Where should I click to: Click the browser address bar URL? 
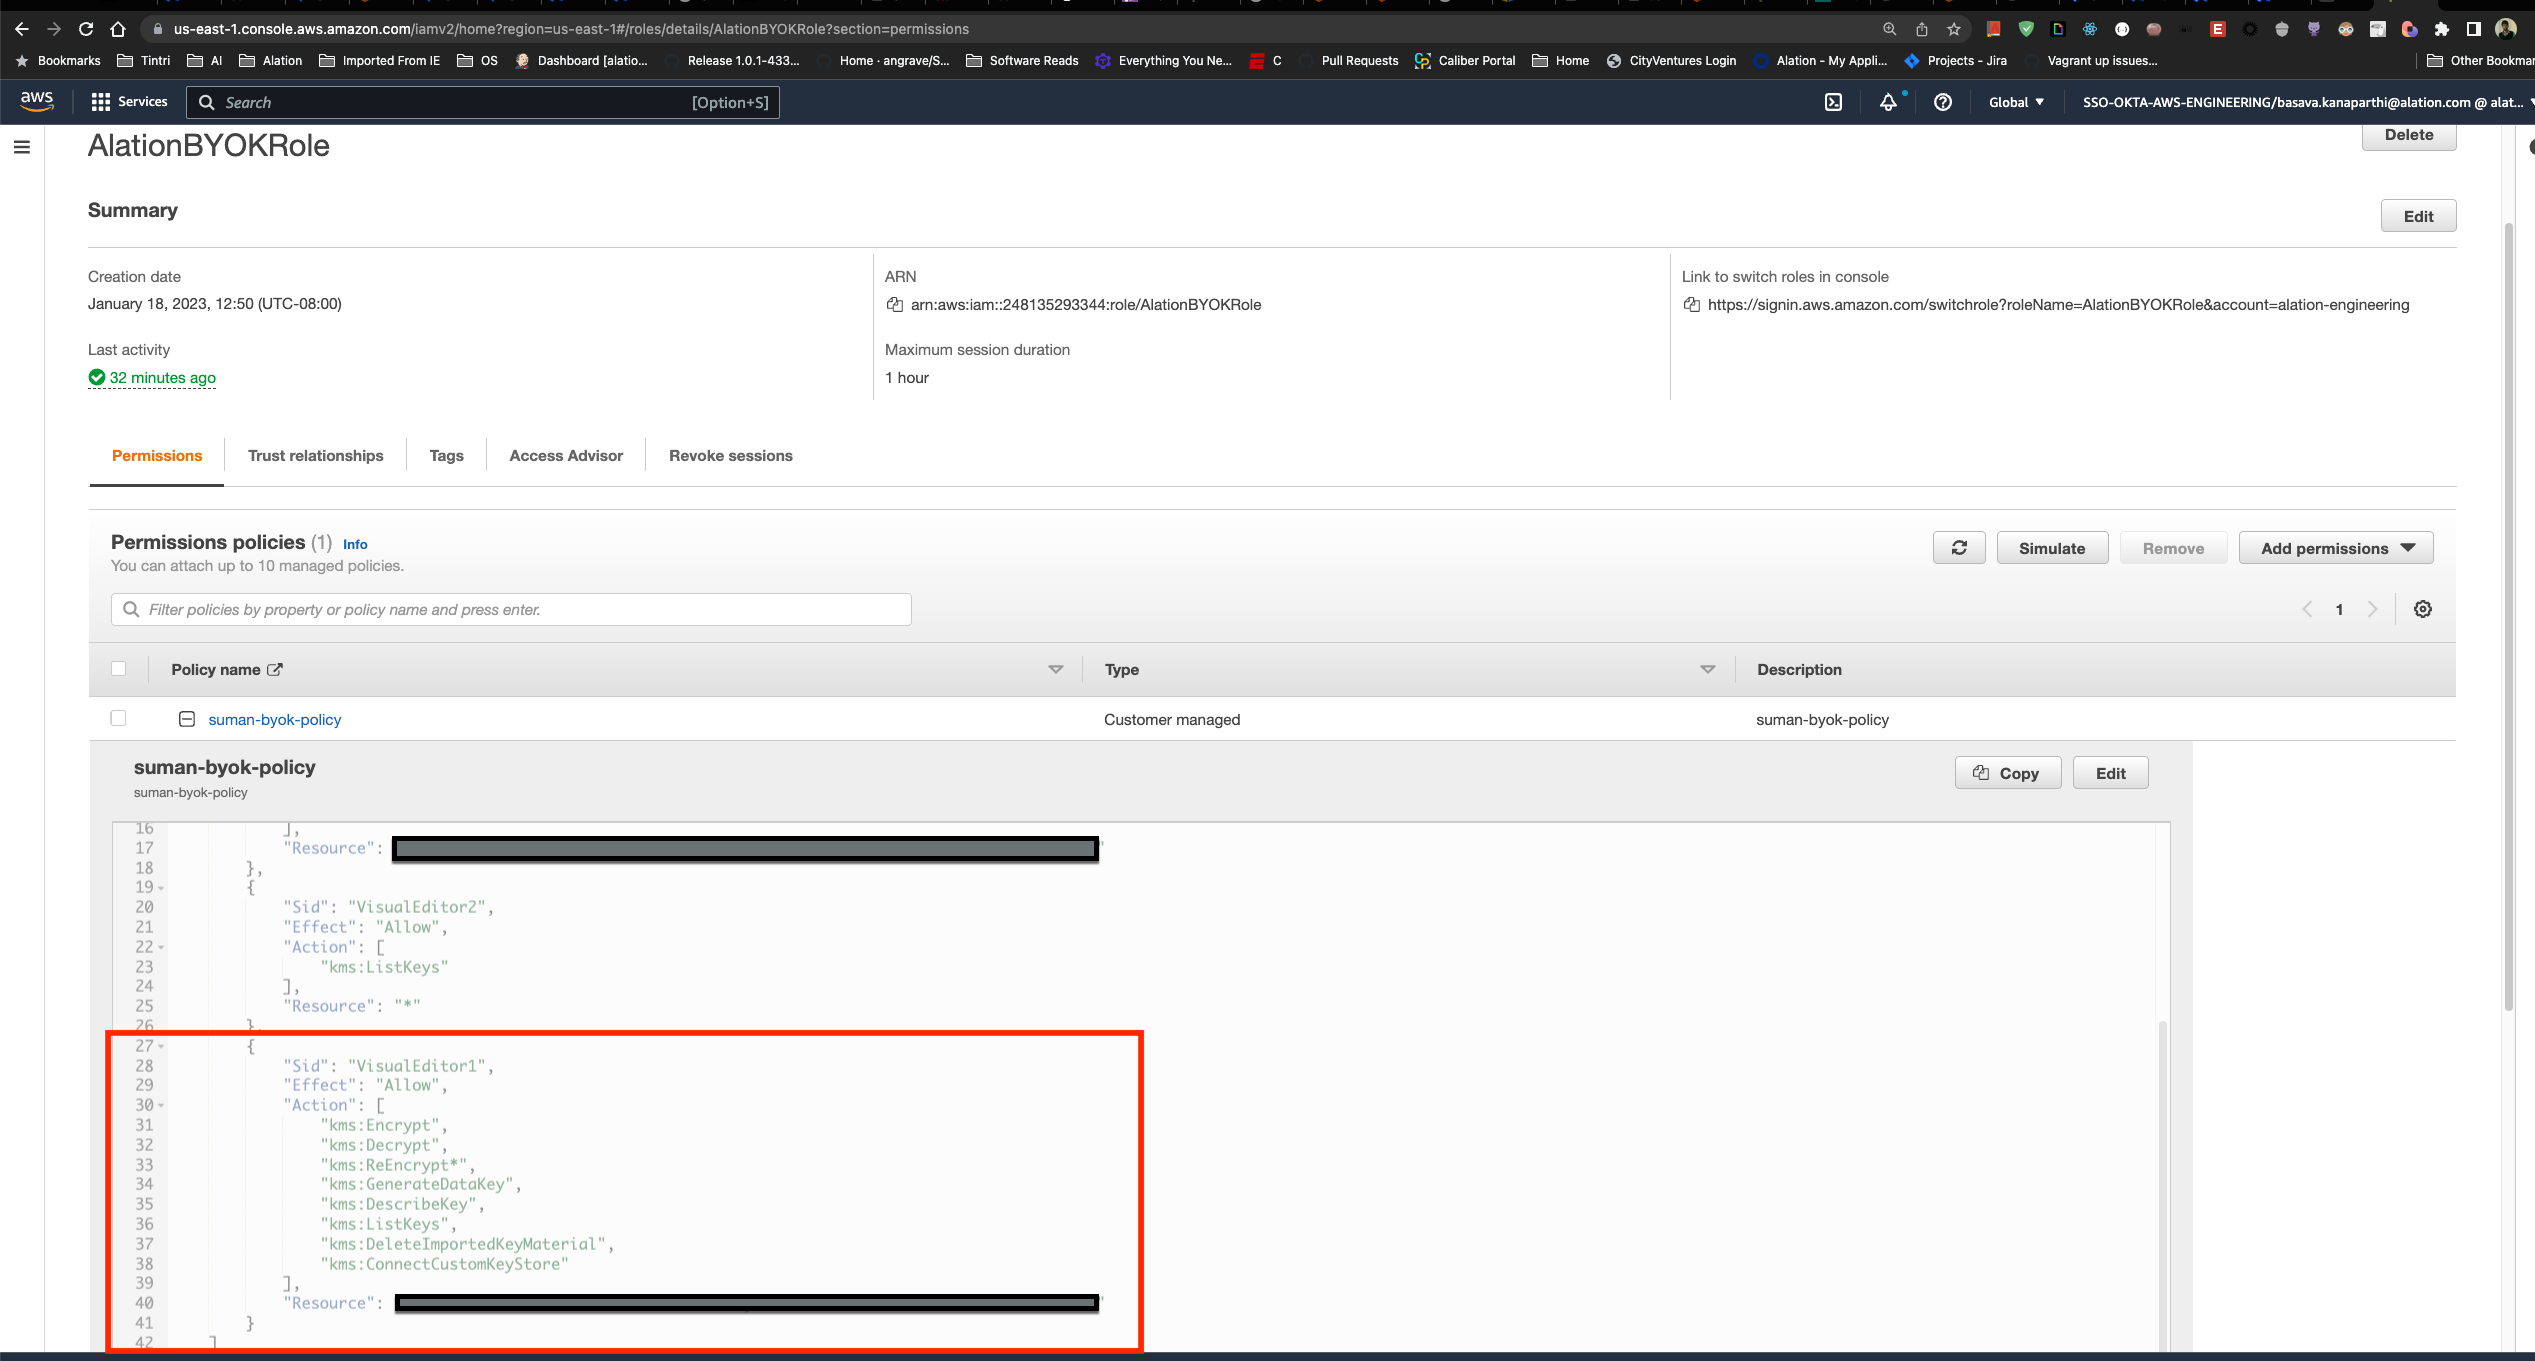point(572,29)
